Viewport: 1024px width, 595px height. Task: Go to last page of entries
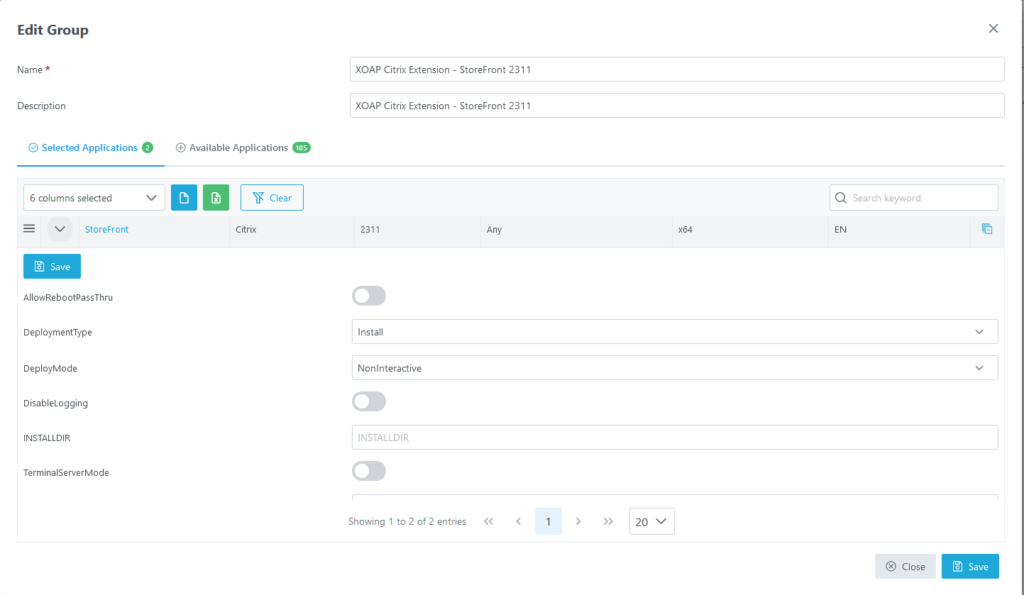(608, 521)
